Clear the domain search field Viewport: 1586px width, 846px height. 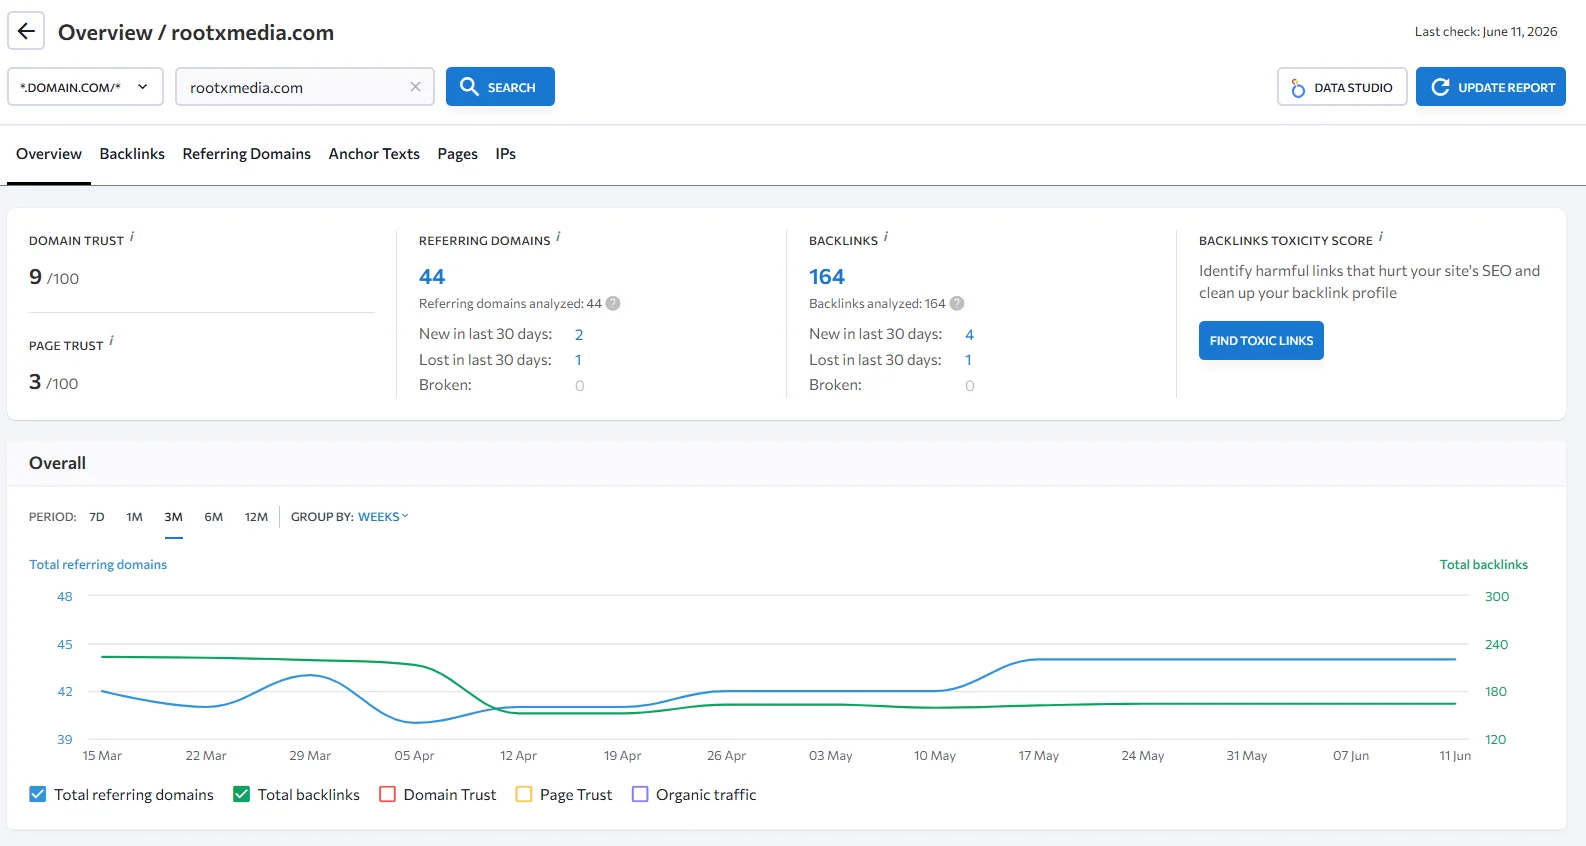pos(415,87)
